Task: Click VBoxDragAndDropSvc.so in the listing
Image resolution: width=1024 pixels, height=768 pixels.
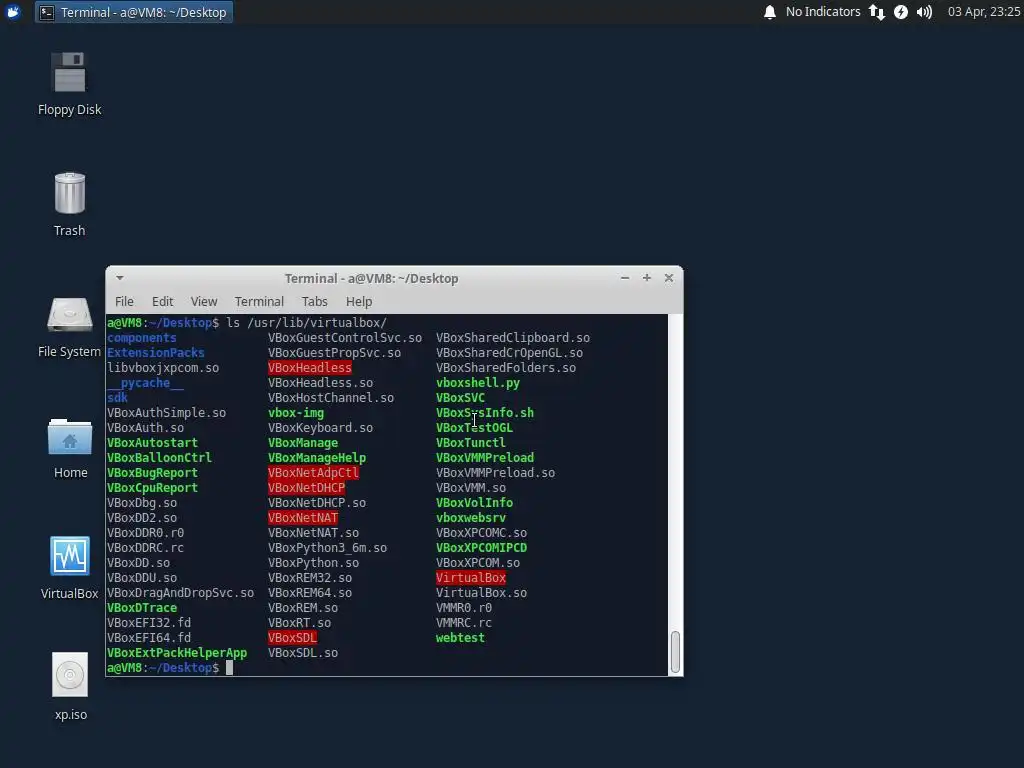Action: (x=180, y=593)
